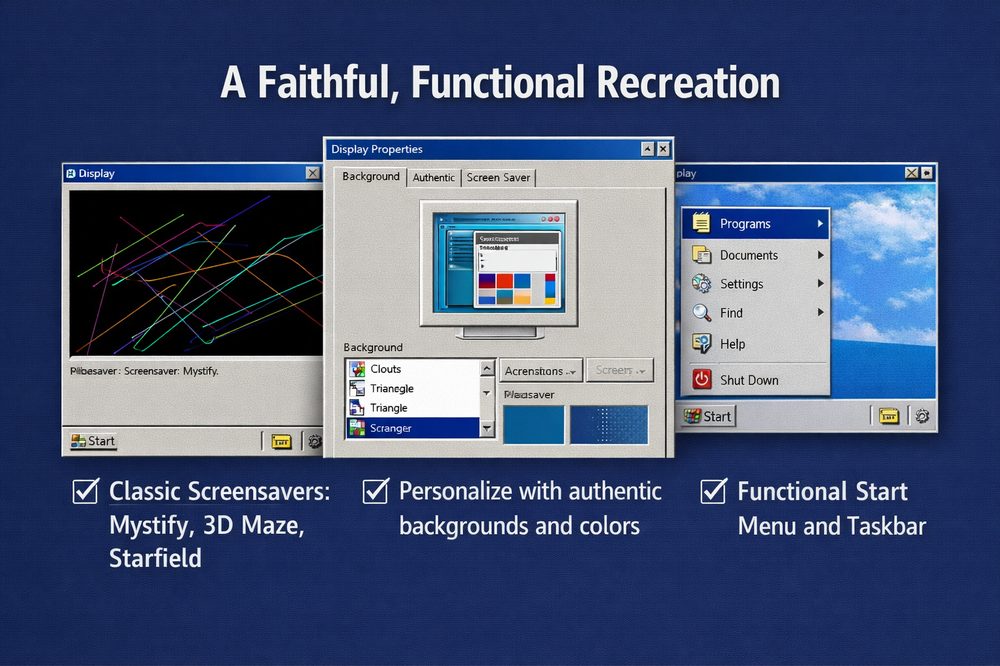
Task: Switch to the Authentic tab
Action: [x=434, y=178]
